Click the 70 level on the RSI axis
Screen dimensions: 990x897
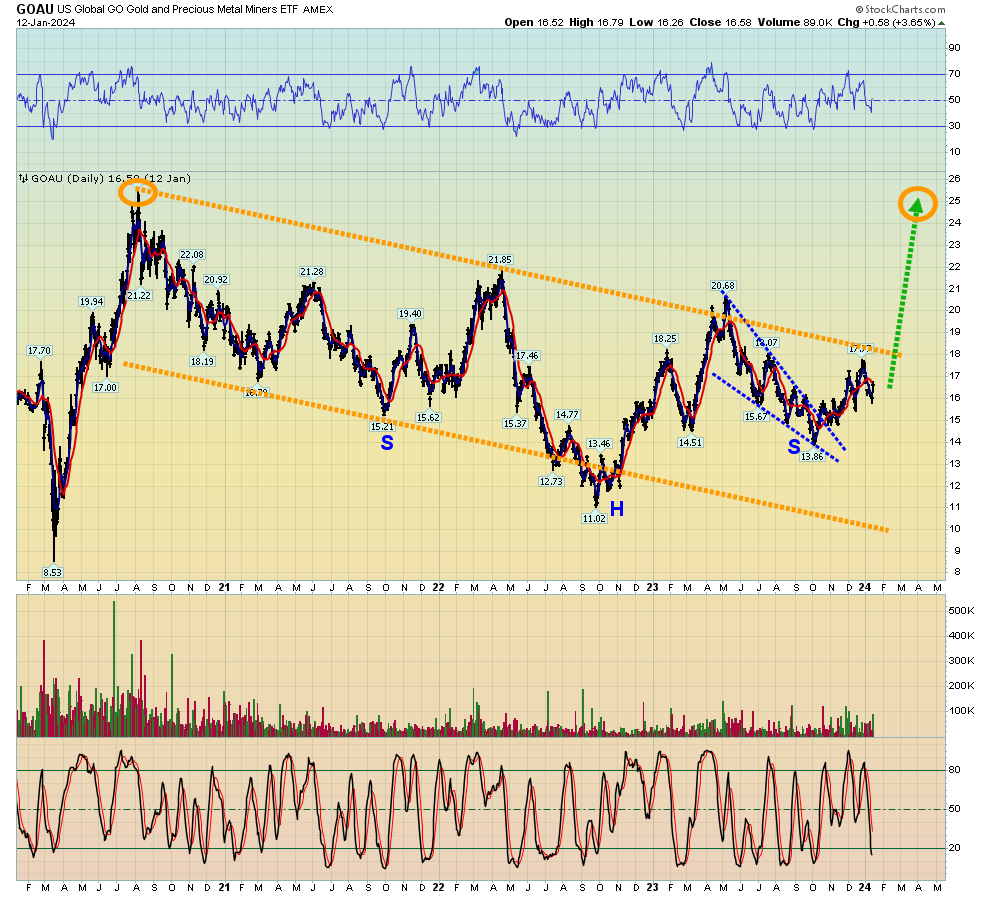[x=955, y=74]
